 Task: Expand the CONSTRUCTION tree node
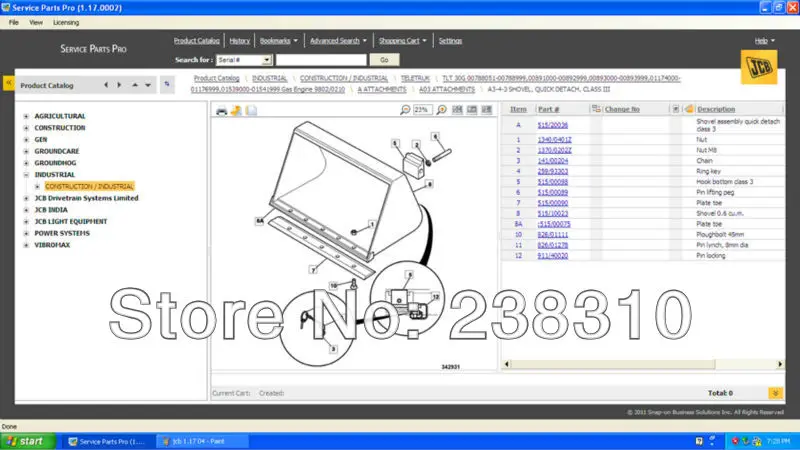(26, 128)
